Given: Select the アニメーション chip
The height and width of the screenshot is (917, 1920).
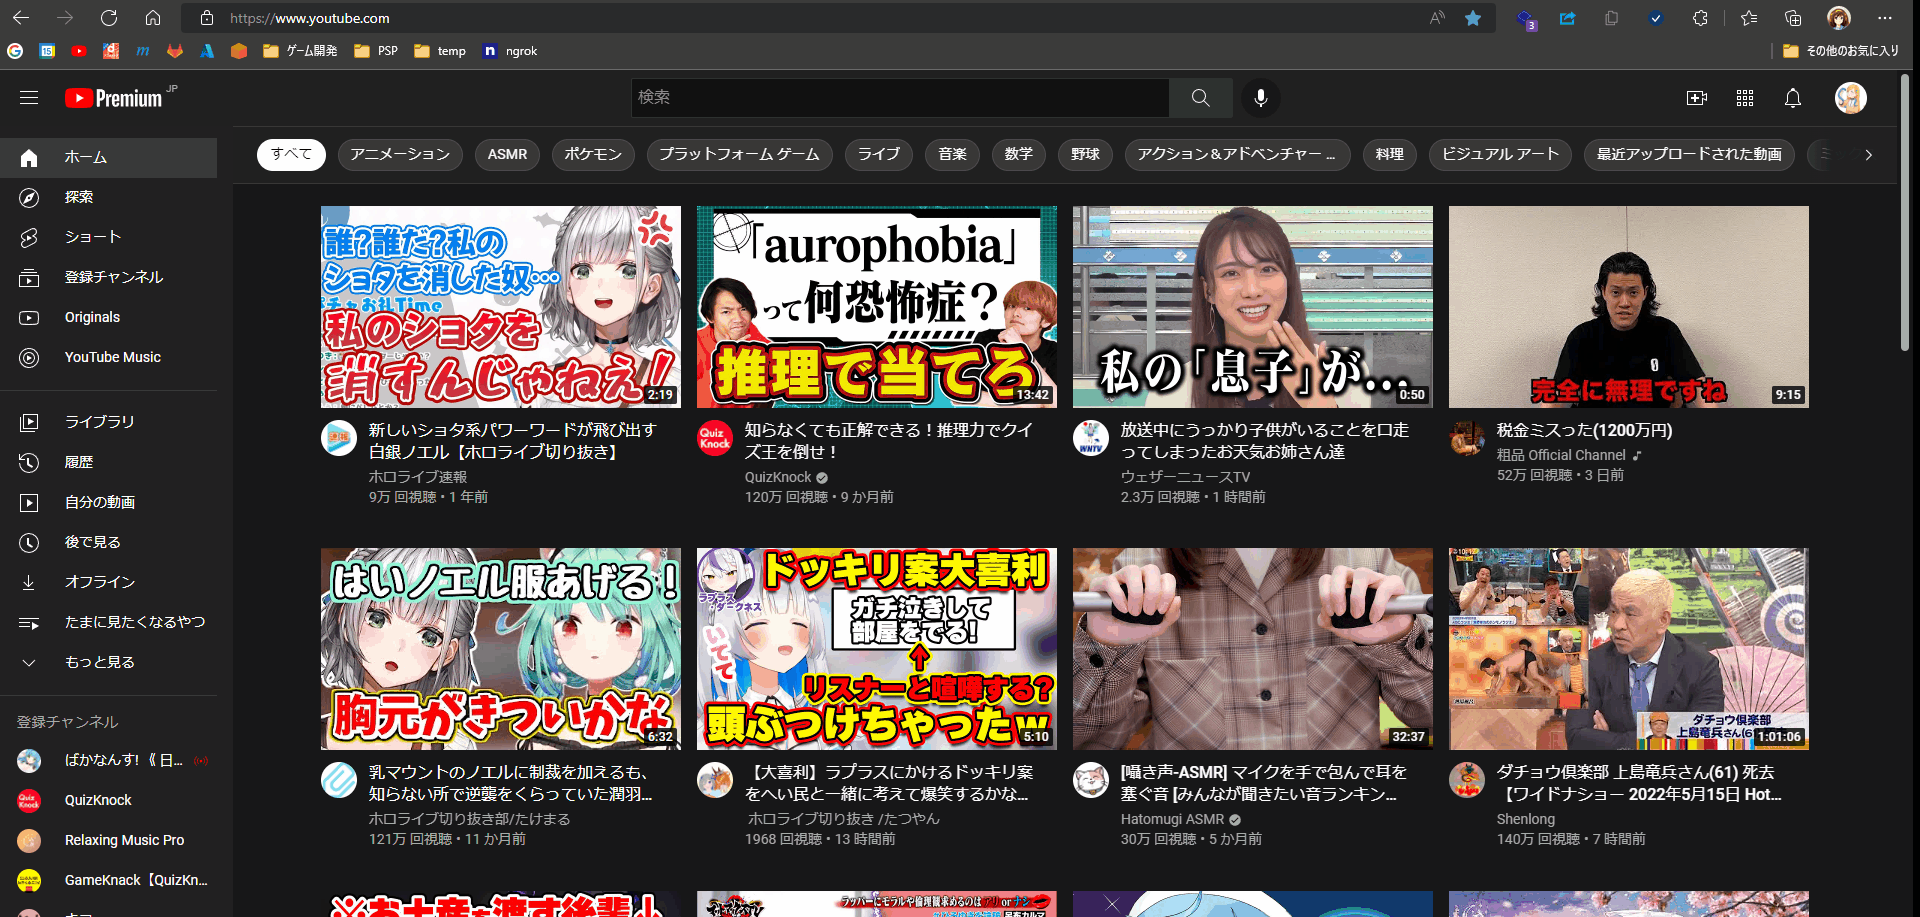Looking at the screenshot, I should 400,155.
